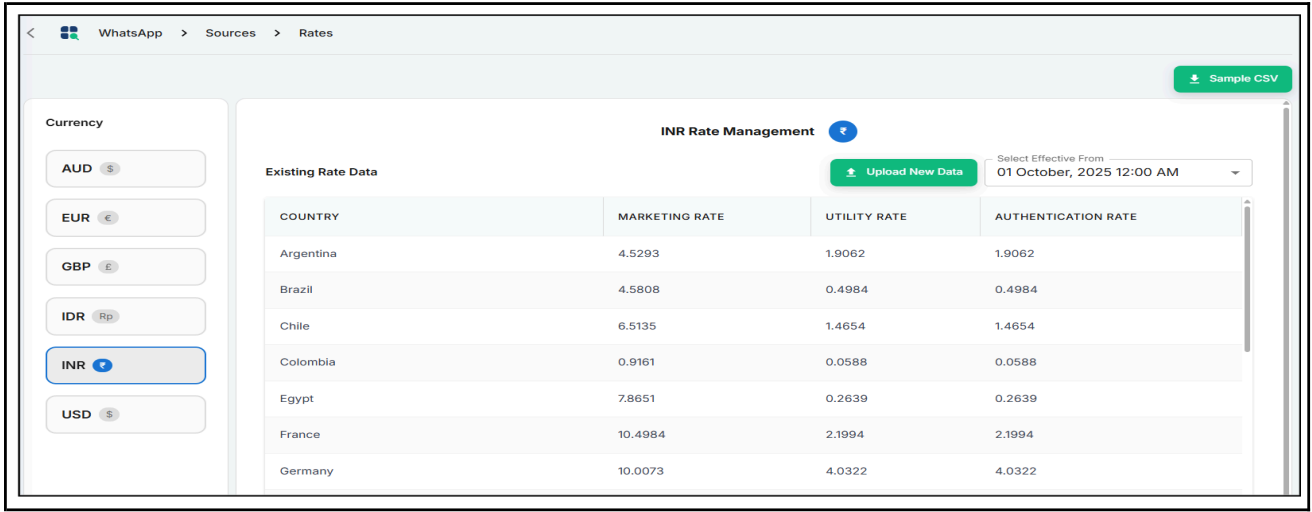Screen dimensions: 1312x512
Task: Choose the USD currency tab
Action: [x=126, y=414]
